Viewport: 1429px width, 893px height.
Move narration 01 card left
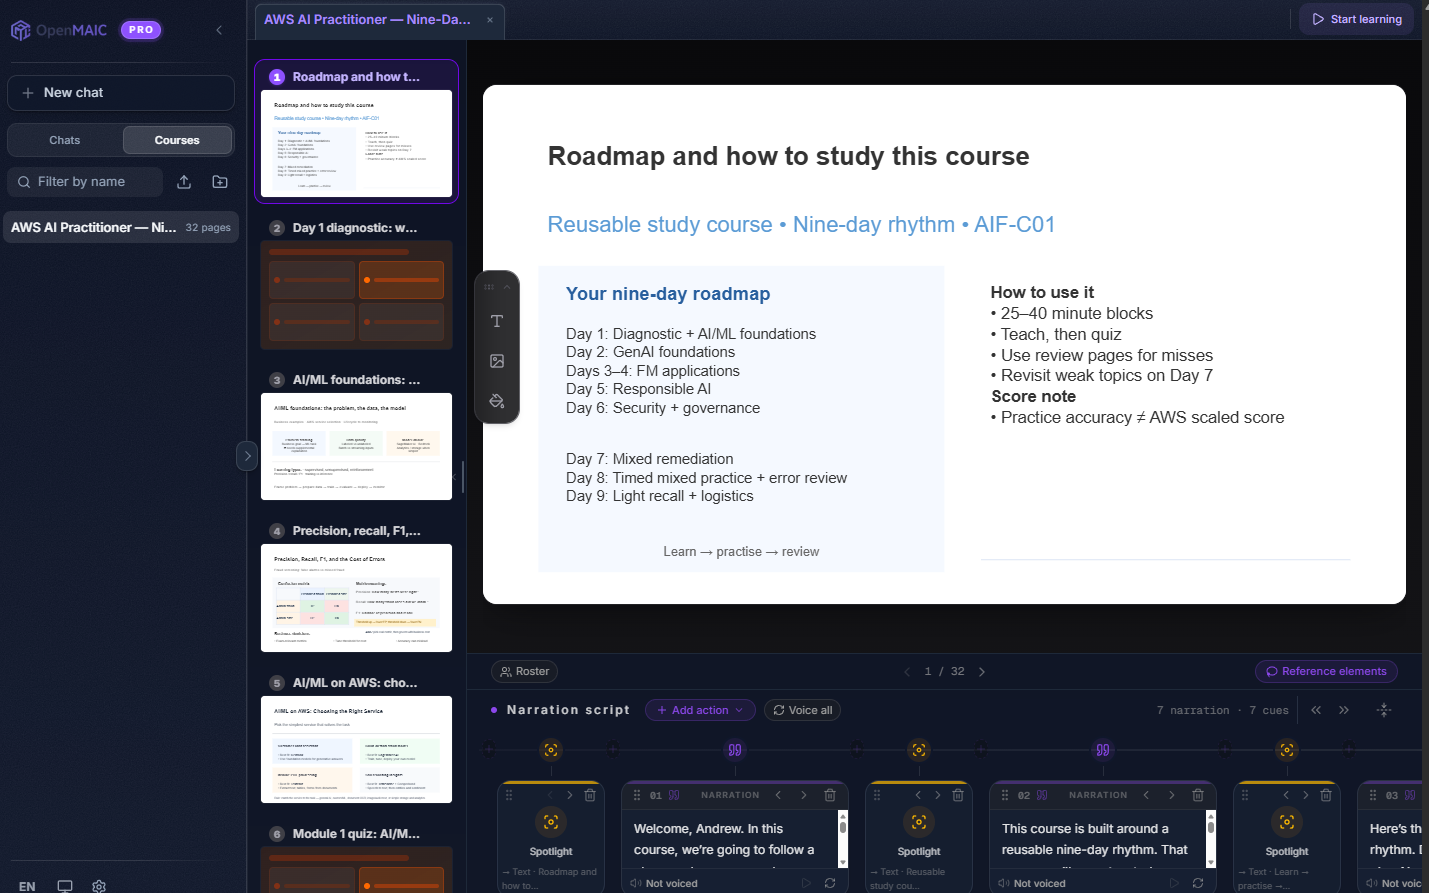(778, 796)
